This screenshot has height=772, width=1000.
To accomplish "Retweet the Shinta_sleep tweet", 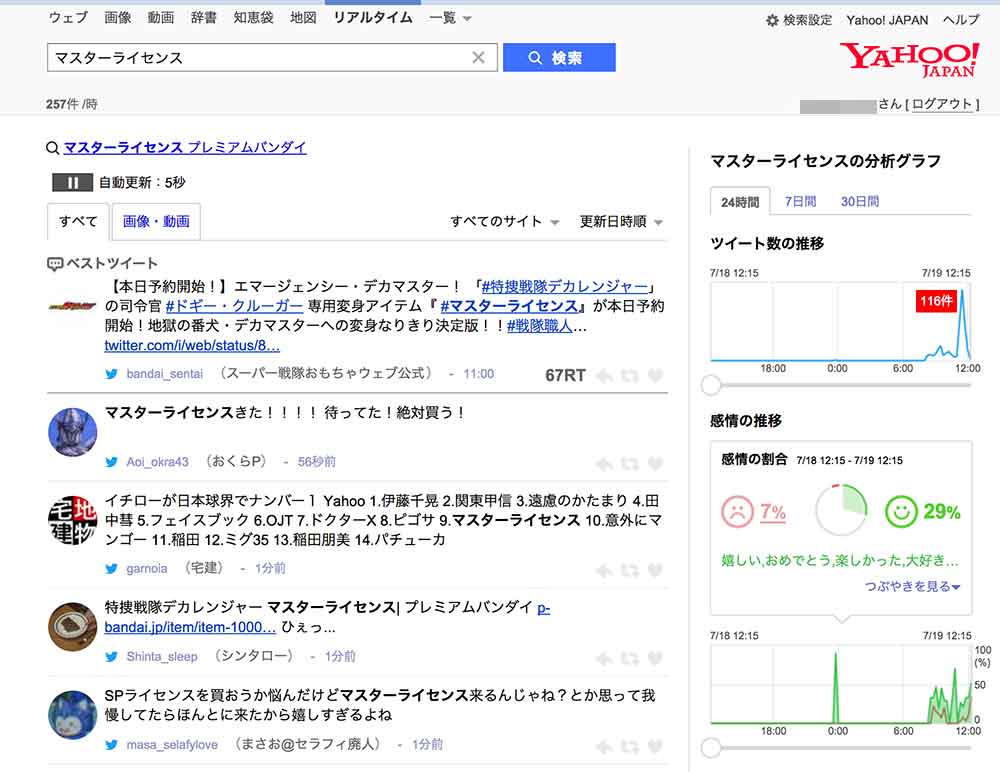I will click(x=629, y=658).
